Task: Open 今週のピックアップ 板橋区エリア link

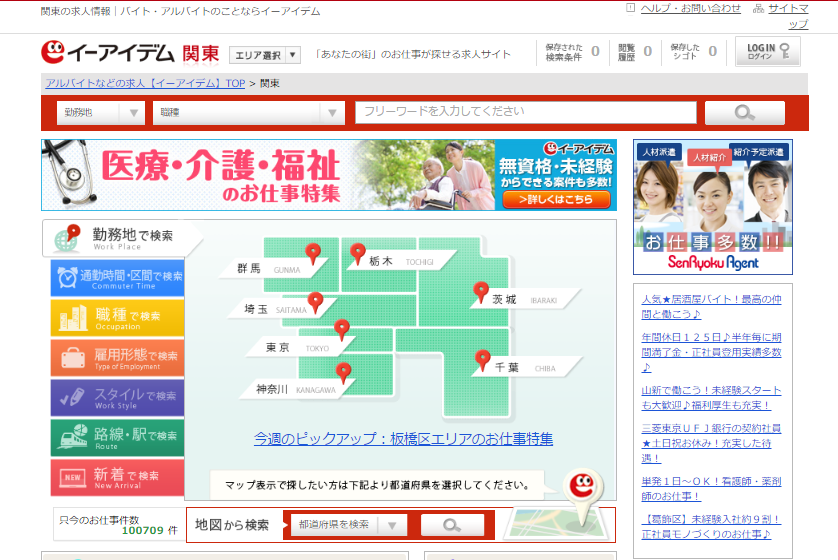Action: coord(404,439)
